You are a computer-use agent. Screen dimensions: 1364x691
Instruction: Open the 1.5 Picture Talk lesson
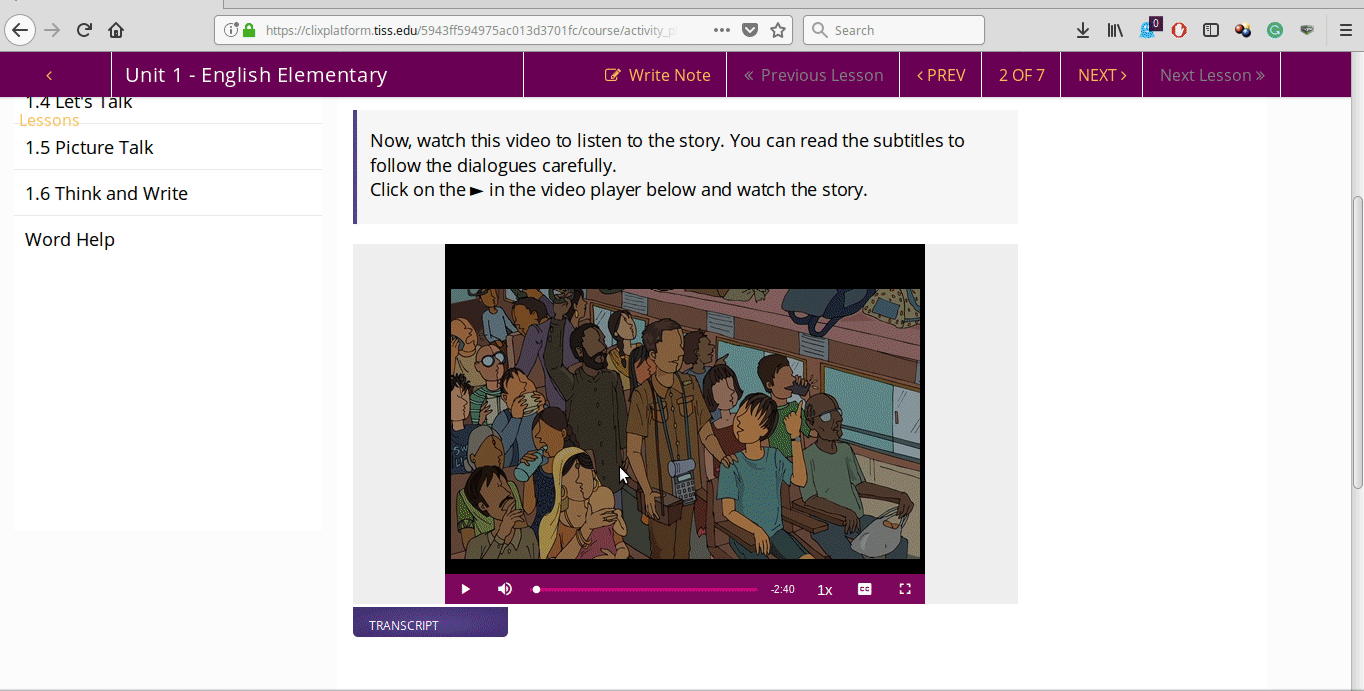click(90, 147)
